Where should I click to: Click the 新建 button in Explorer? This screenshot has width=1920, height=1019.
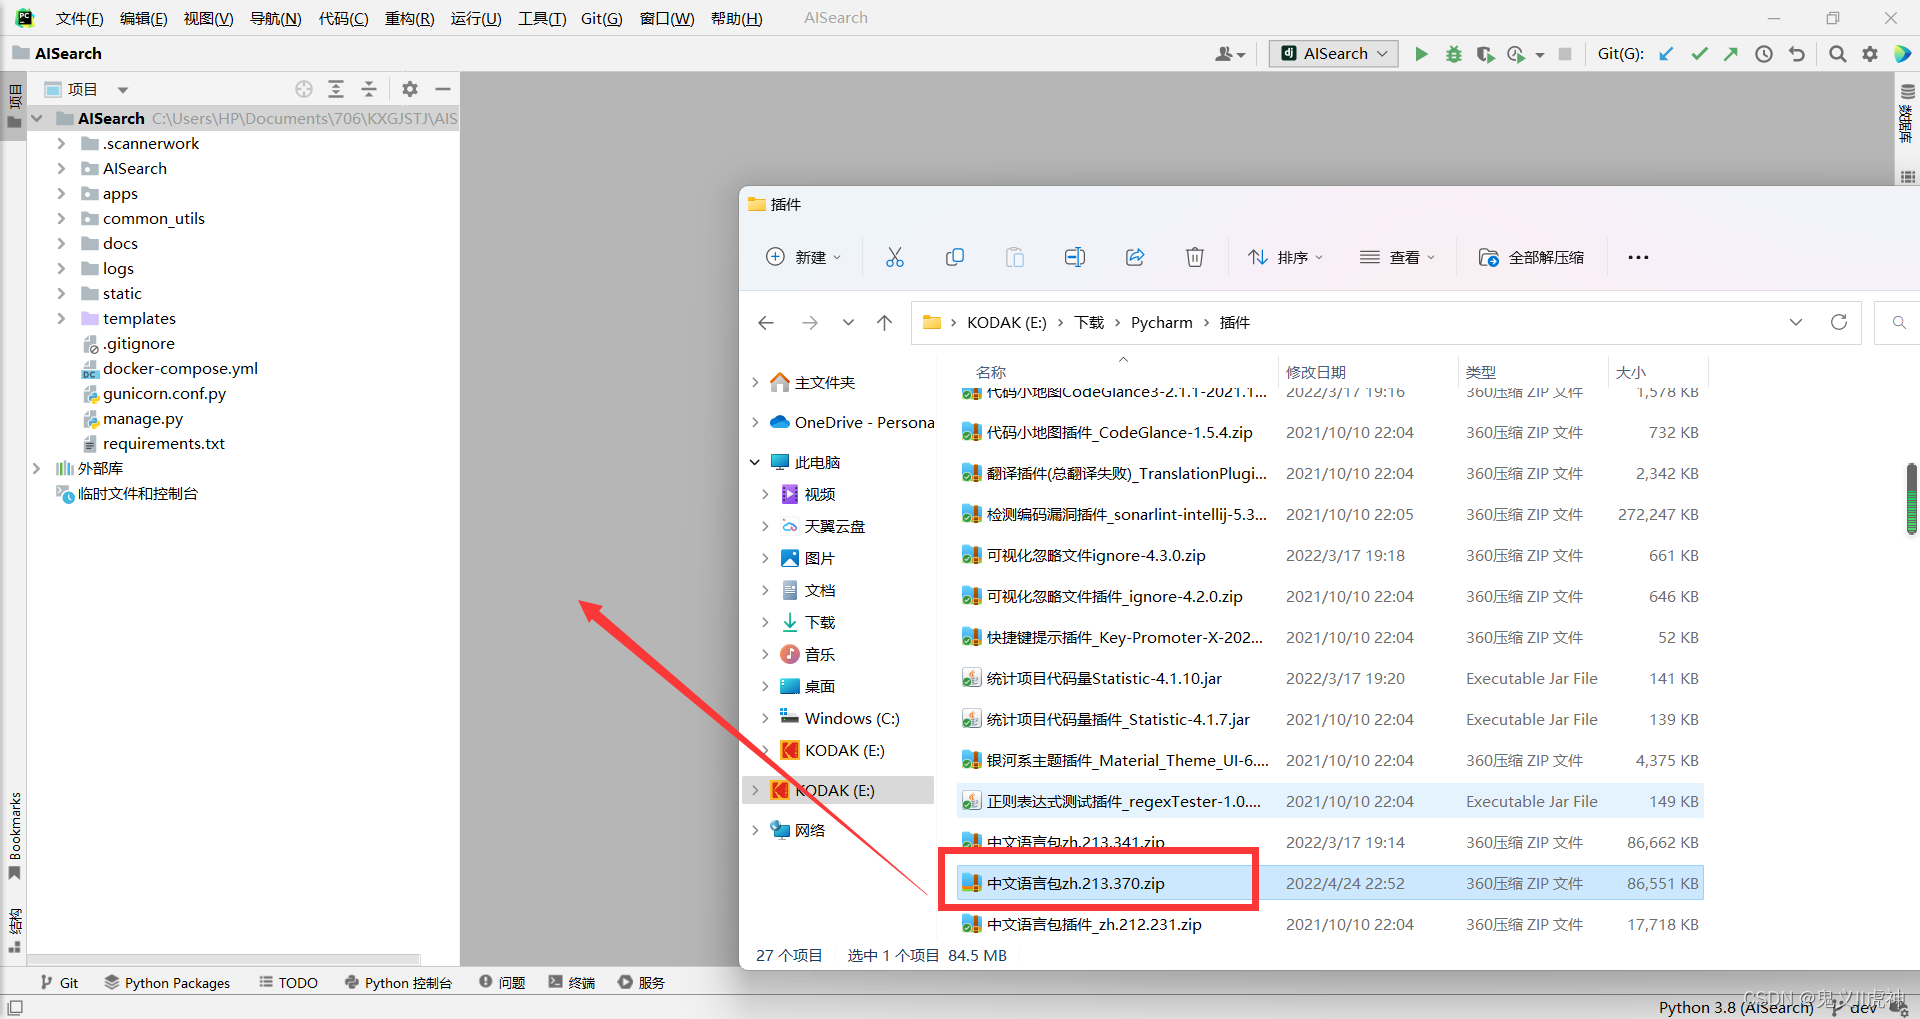[x=803, y=257]
